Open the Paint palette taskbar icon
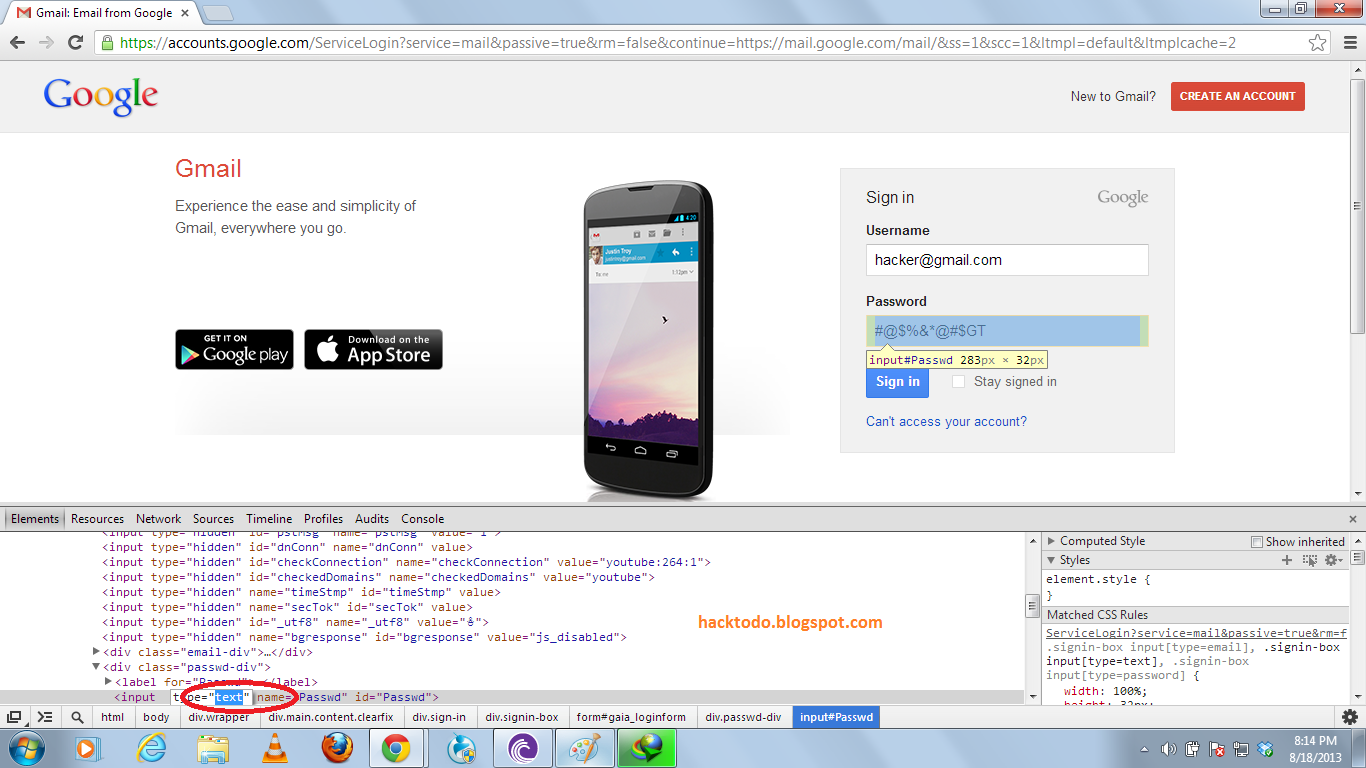1366x768 pixels. pyautogui.click(x=585, y=748)
